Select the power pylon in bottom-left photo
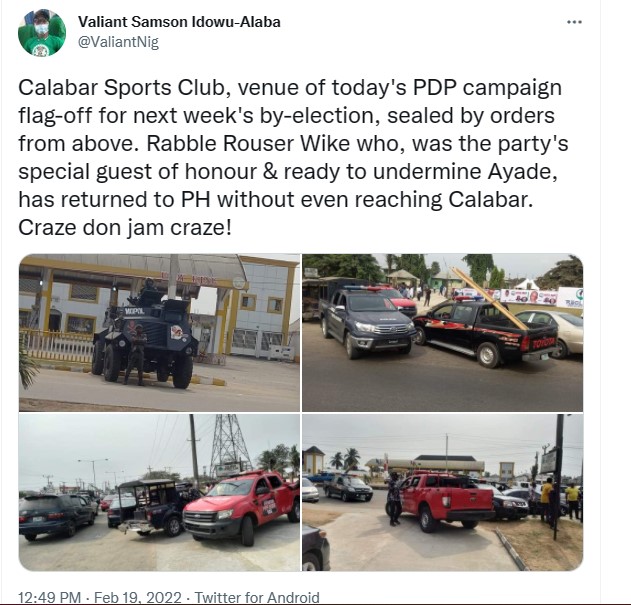 229,445
